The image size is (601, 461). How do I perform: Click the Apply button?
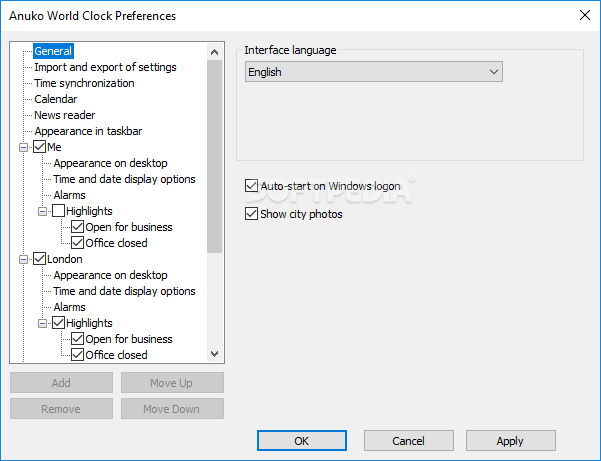pyautogui.click(x=511, y=441)
